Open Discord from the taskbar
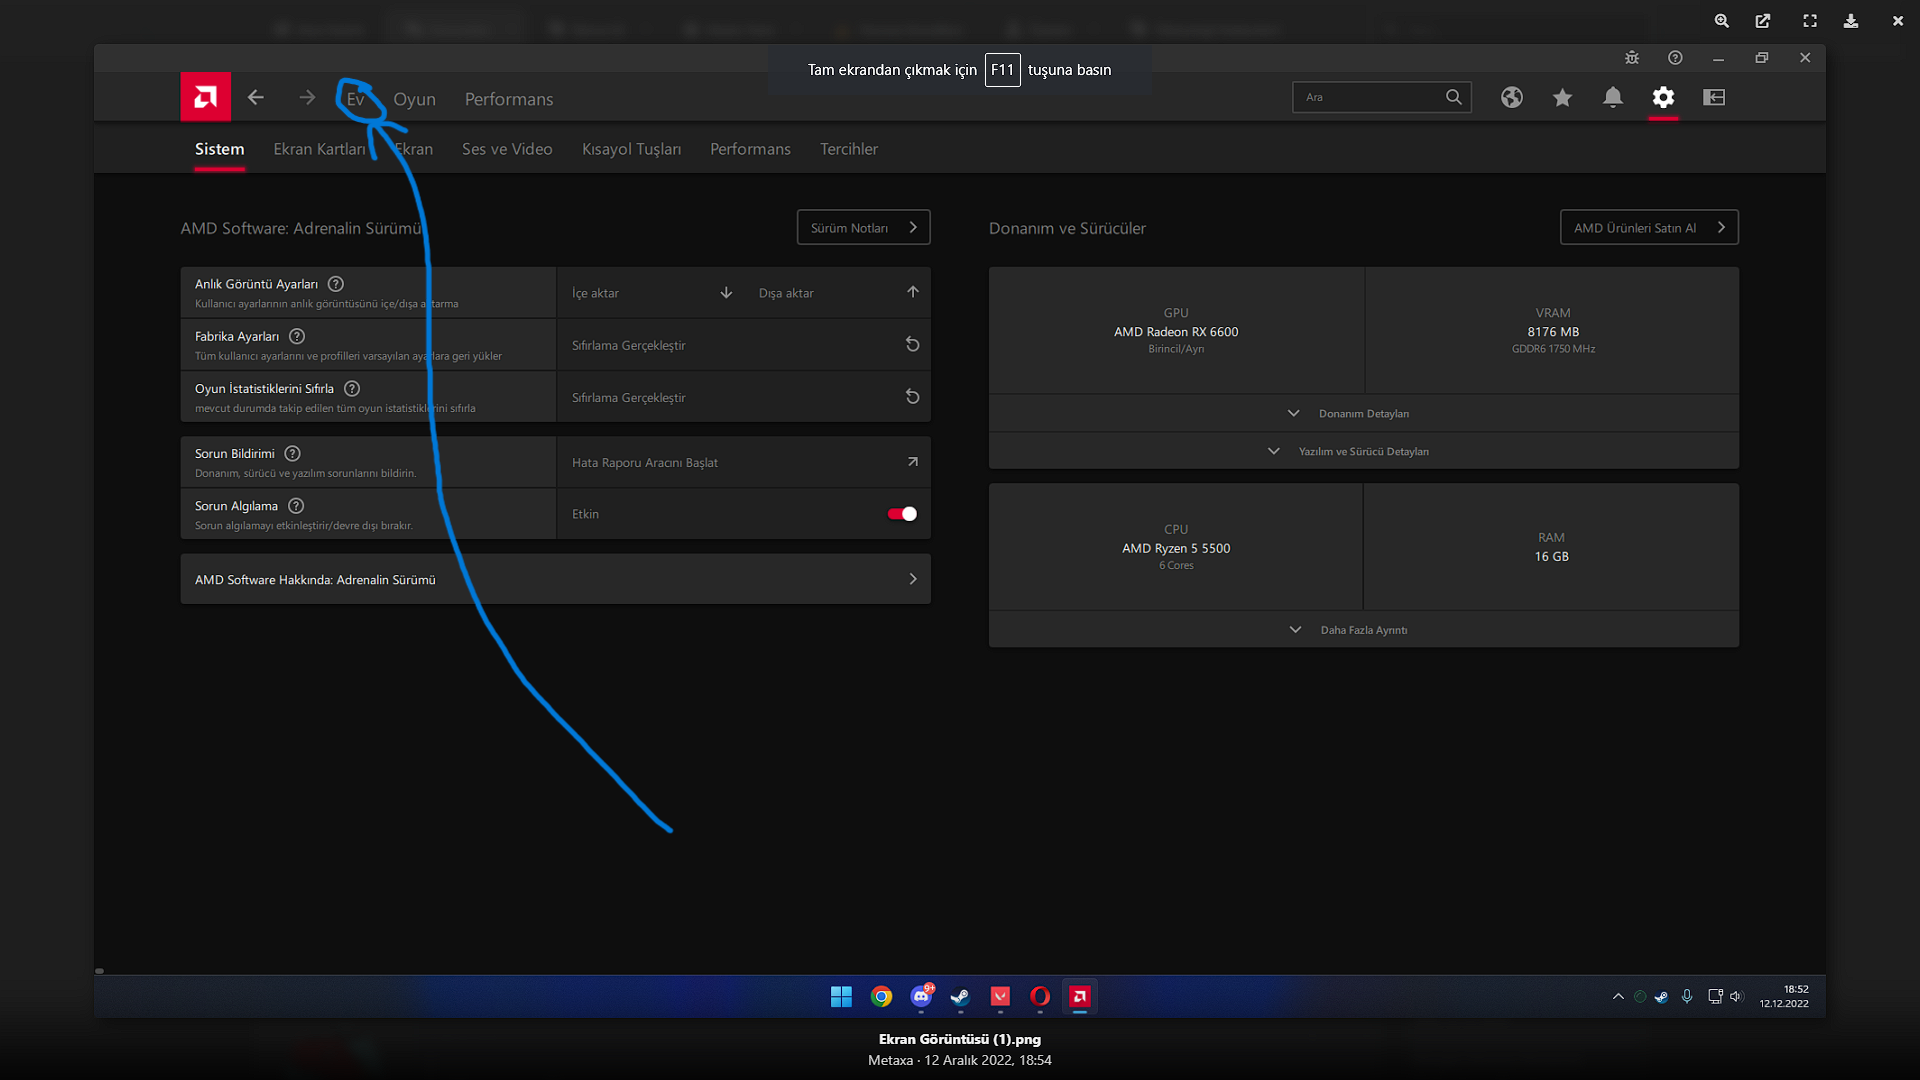The height and width of the screenshot is (1080, 1920). click(921, 996)
